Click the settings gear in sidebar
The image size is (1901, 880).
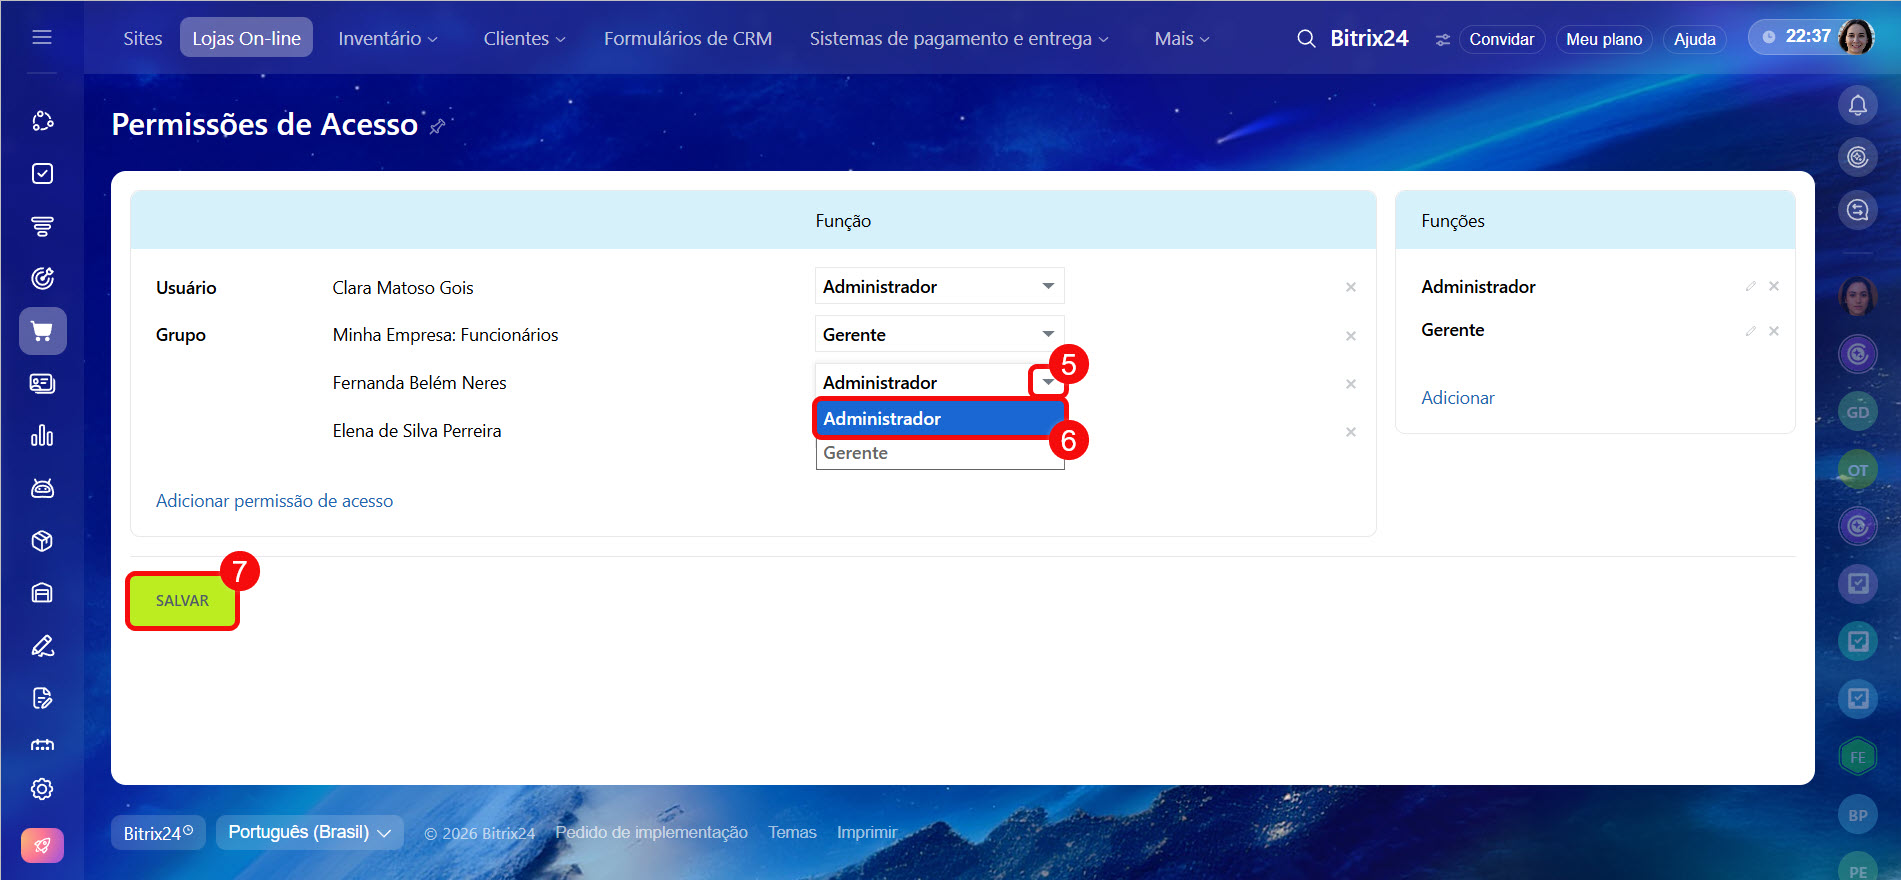[42, 789]
